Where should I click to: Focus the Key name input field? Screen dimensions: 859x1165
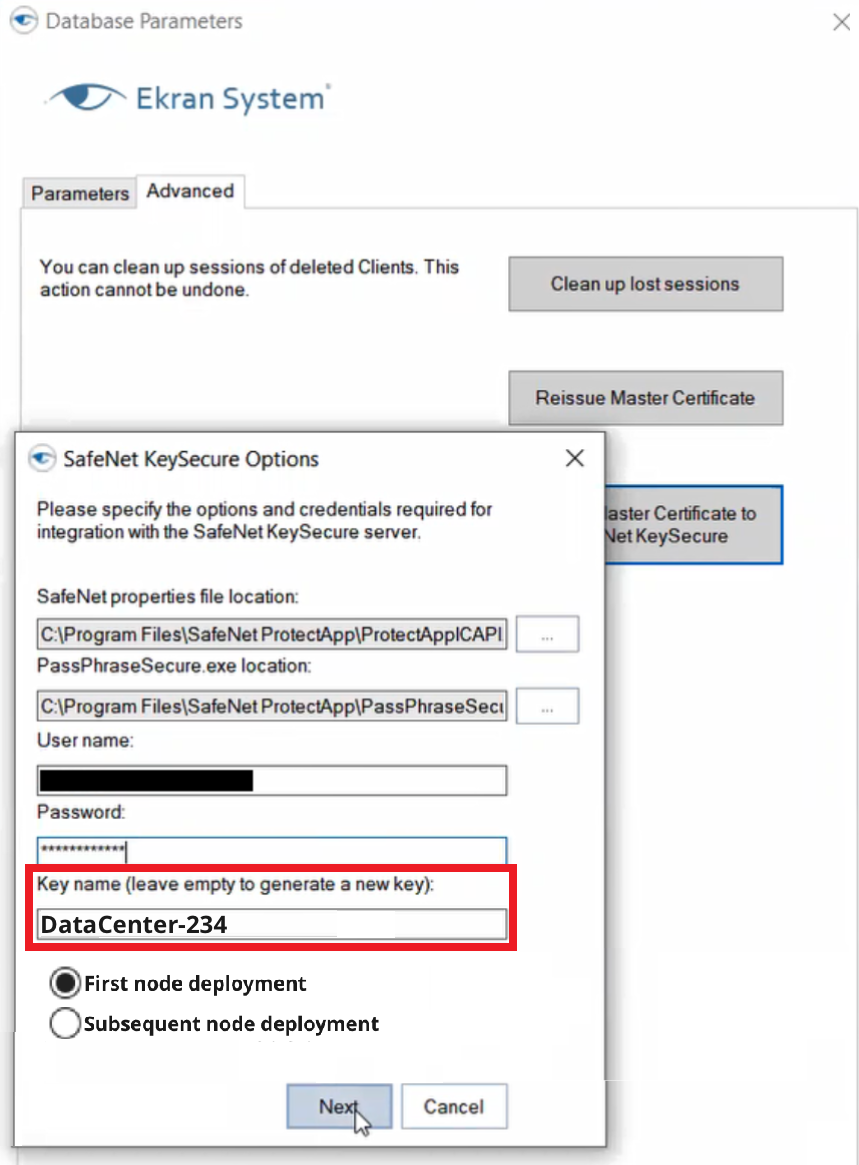271,924
